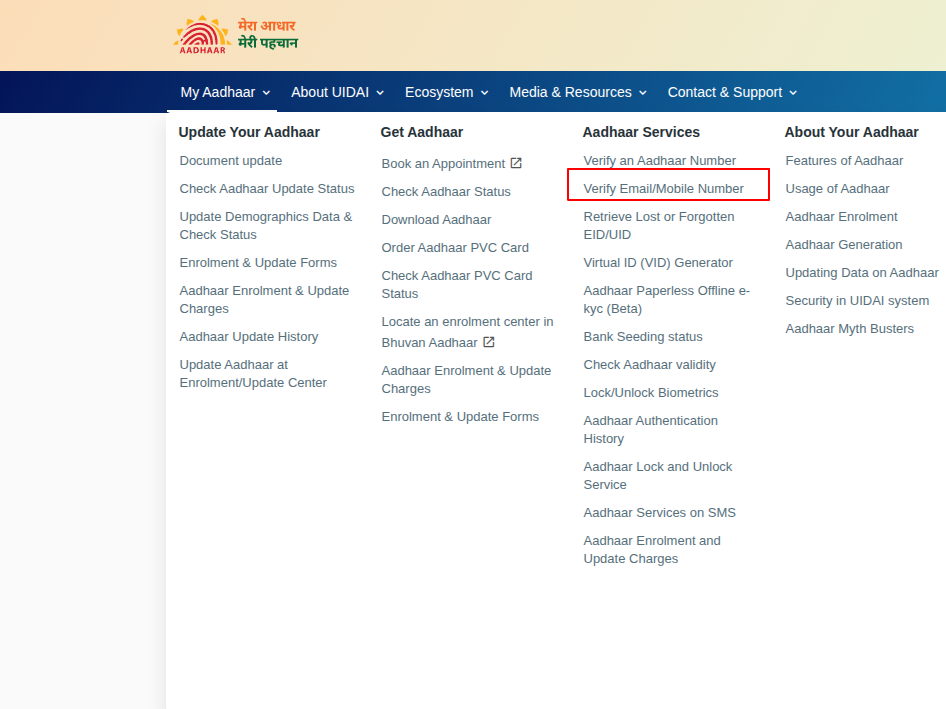Click the Get Aadhaar heading
This screenshot has width=946, height=709.
click(422, 132)
